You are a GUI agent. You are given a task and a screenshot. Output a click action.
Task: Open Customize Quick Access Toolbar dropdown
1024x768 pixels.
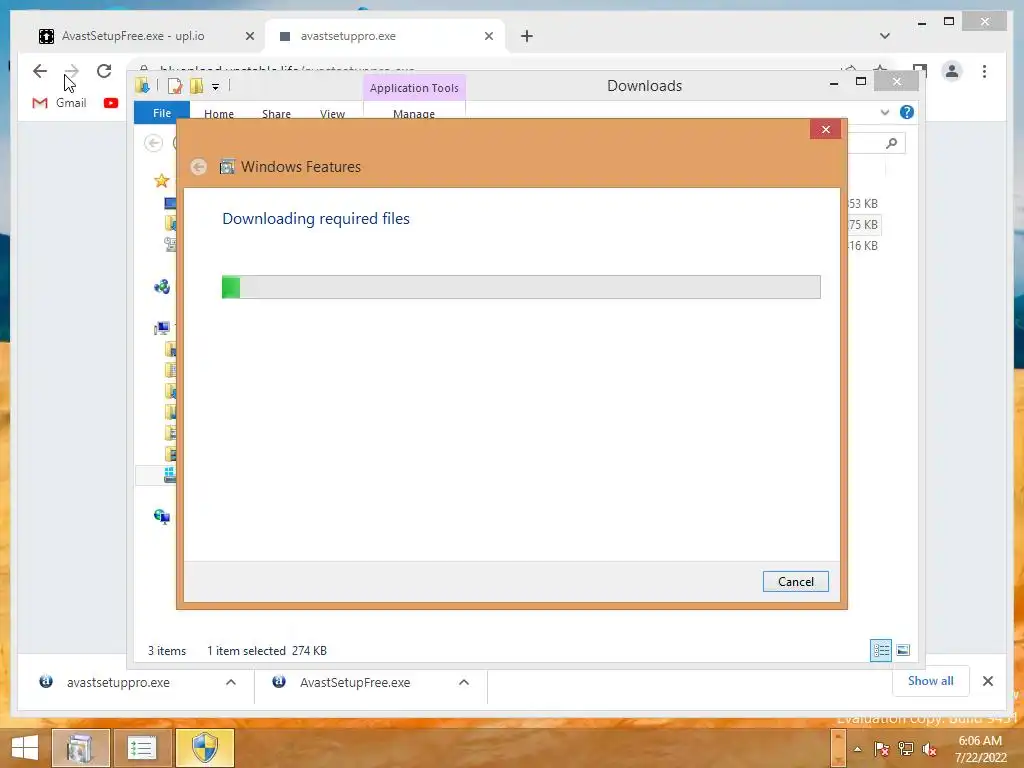[x=215, y=86]
